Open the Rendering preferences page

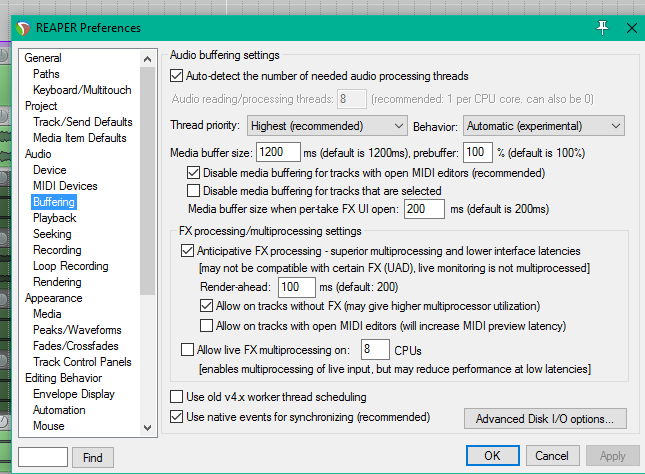pyautogui.click(x=57, y=282)
